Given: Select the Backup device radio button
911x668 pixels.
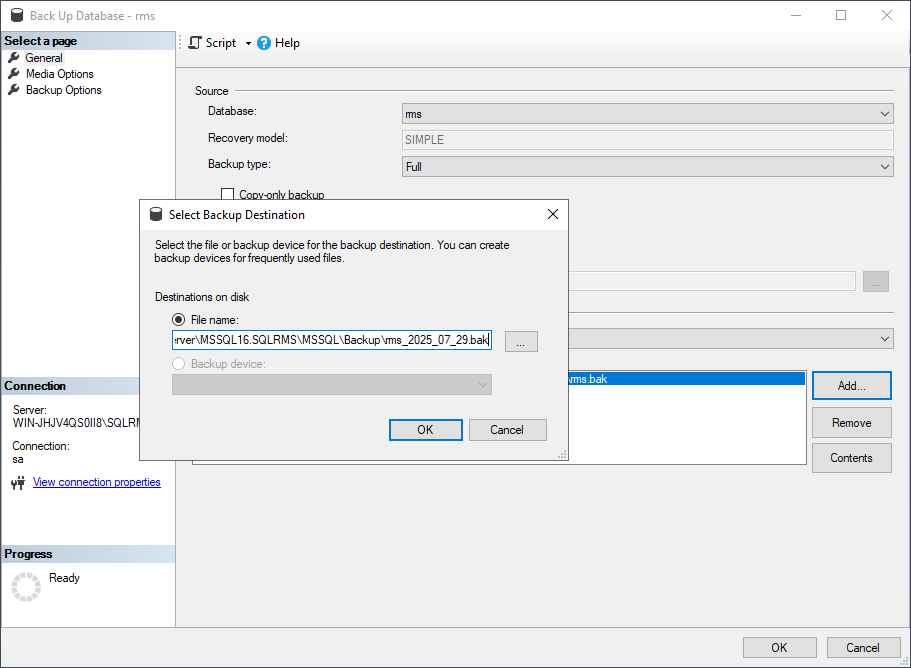Looking at the screenshot, I should (x=178, y=364).
